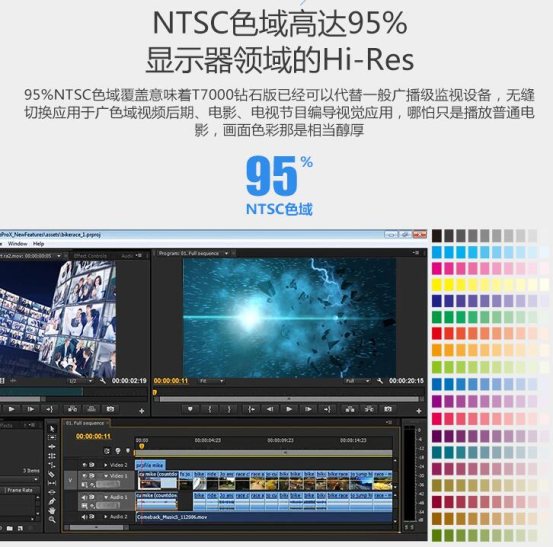Expand the Video 2 track
Image resolution: width=553 pixels, height=547 pixels.
[x=105, y=465]
